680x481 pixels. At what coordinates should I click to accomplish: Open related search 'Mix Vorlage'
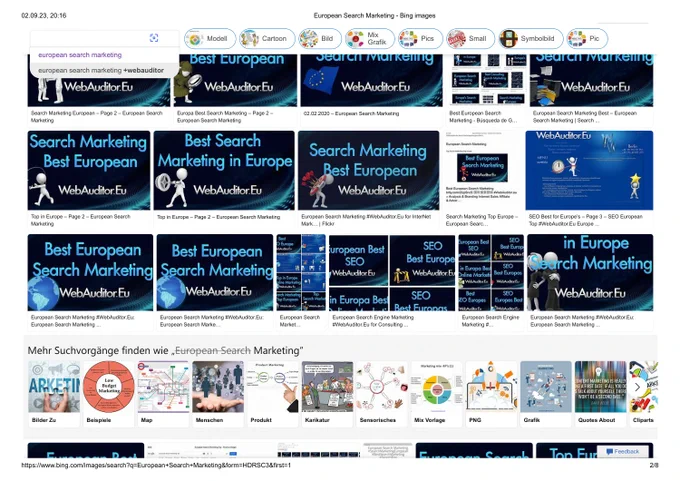437,394
